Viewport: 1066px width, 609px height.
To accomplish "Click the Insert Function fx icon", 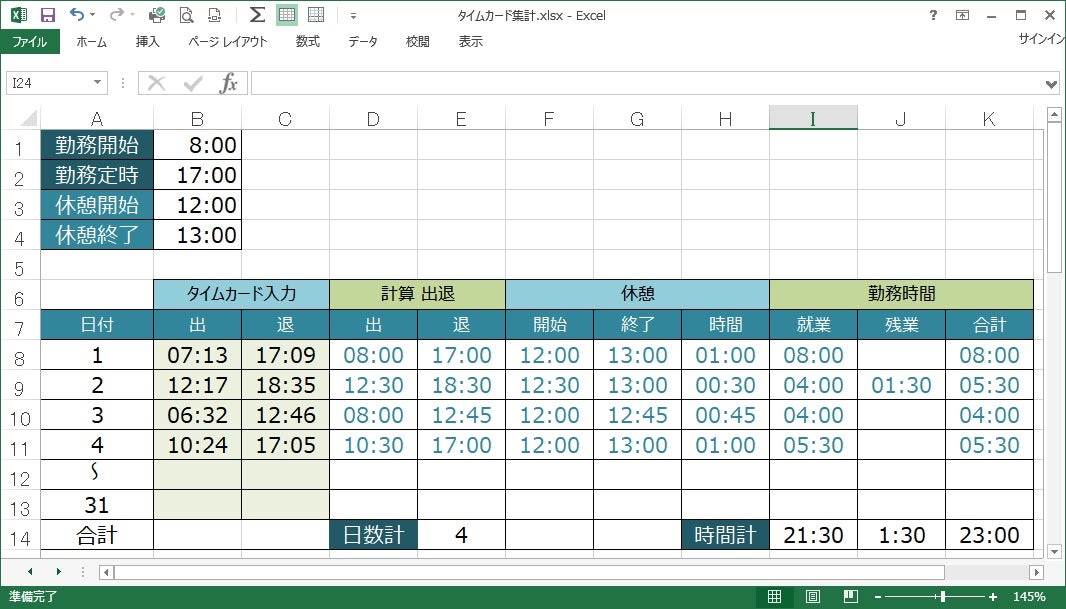I will (x=229, y=83).
